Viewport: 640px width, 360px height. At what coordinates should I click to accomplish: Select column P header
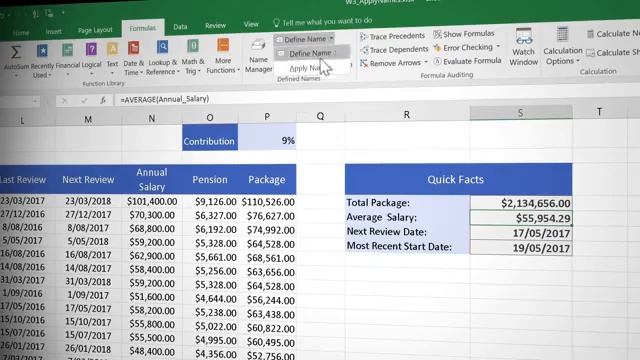click(267, 117)
